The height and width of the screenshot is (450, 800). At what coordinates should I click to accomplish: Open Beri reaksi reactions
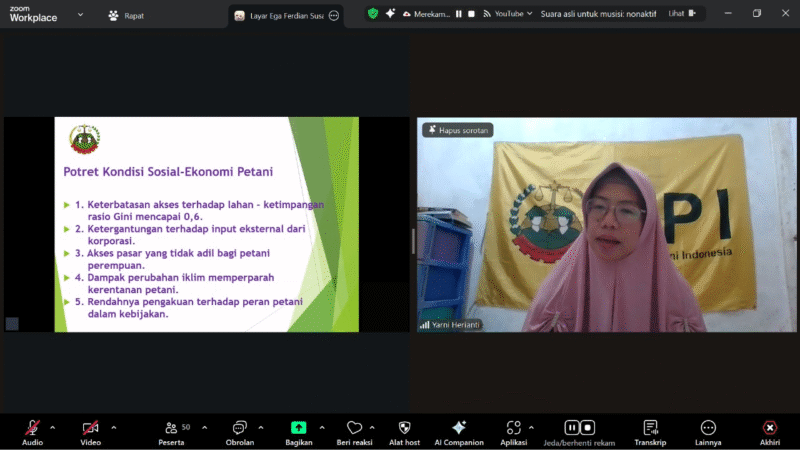pyautogui.click(x=354, y=428)
